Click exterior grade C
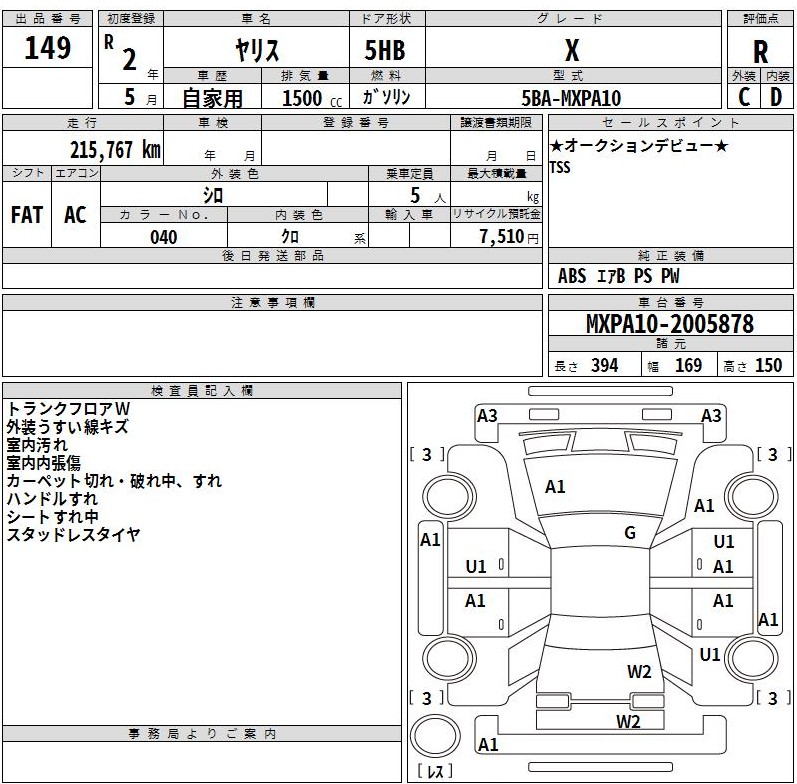The height and width of the screenshot is (784, 797). point(744,97)
